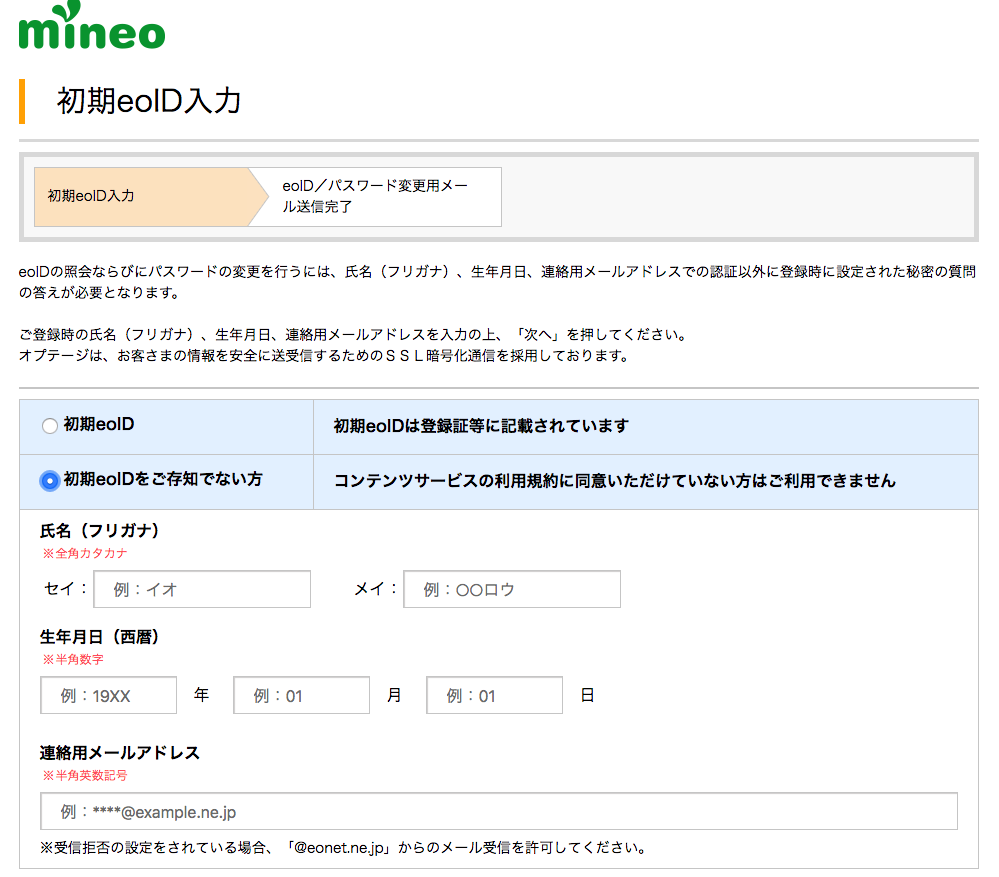Click 初期eoIDをご存知でない方 label text

coord(163,479)
